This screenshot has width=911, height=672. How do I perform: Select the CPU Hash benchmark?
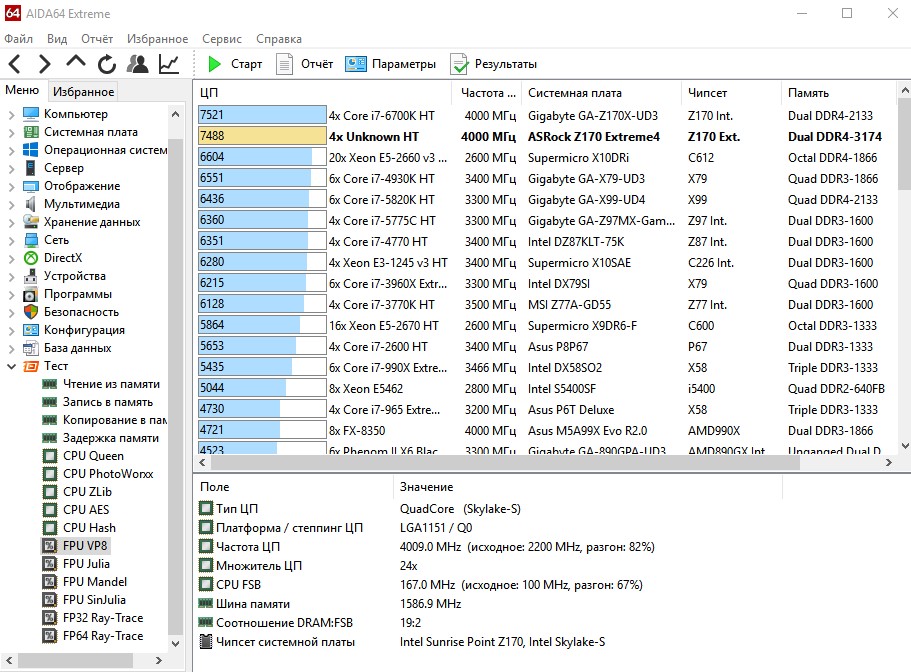point(79,528)
